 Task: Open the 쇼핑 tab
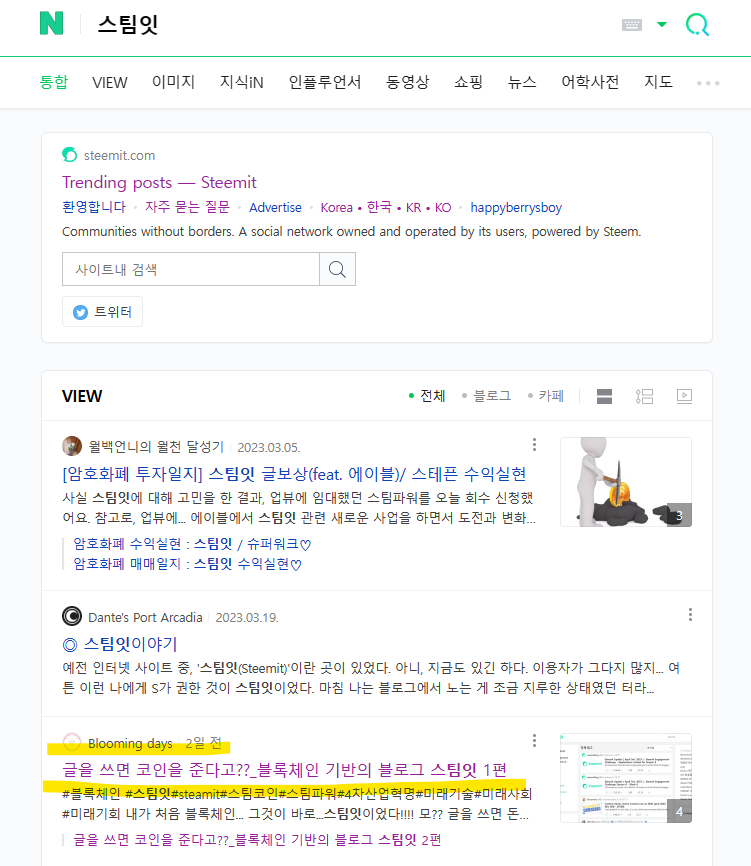point(468,82)
